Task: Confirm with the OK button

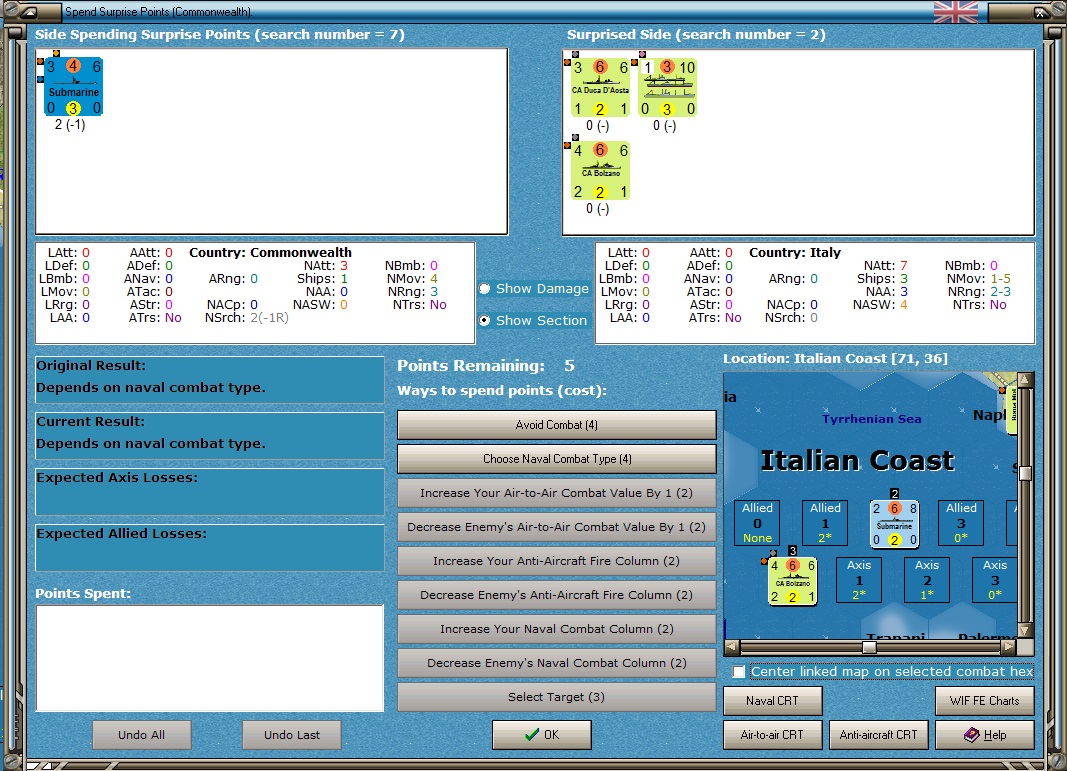Action: pyautogui.click(x=542, y=735)
